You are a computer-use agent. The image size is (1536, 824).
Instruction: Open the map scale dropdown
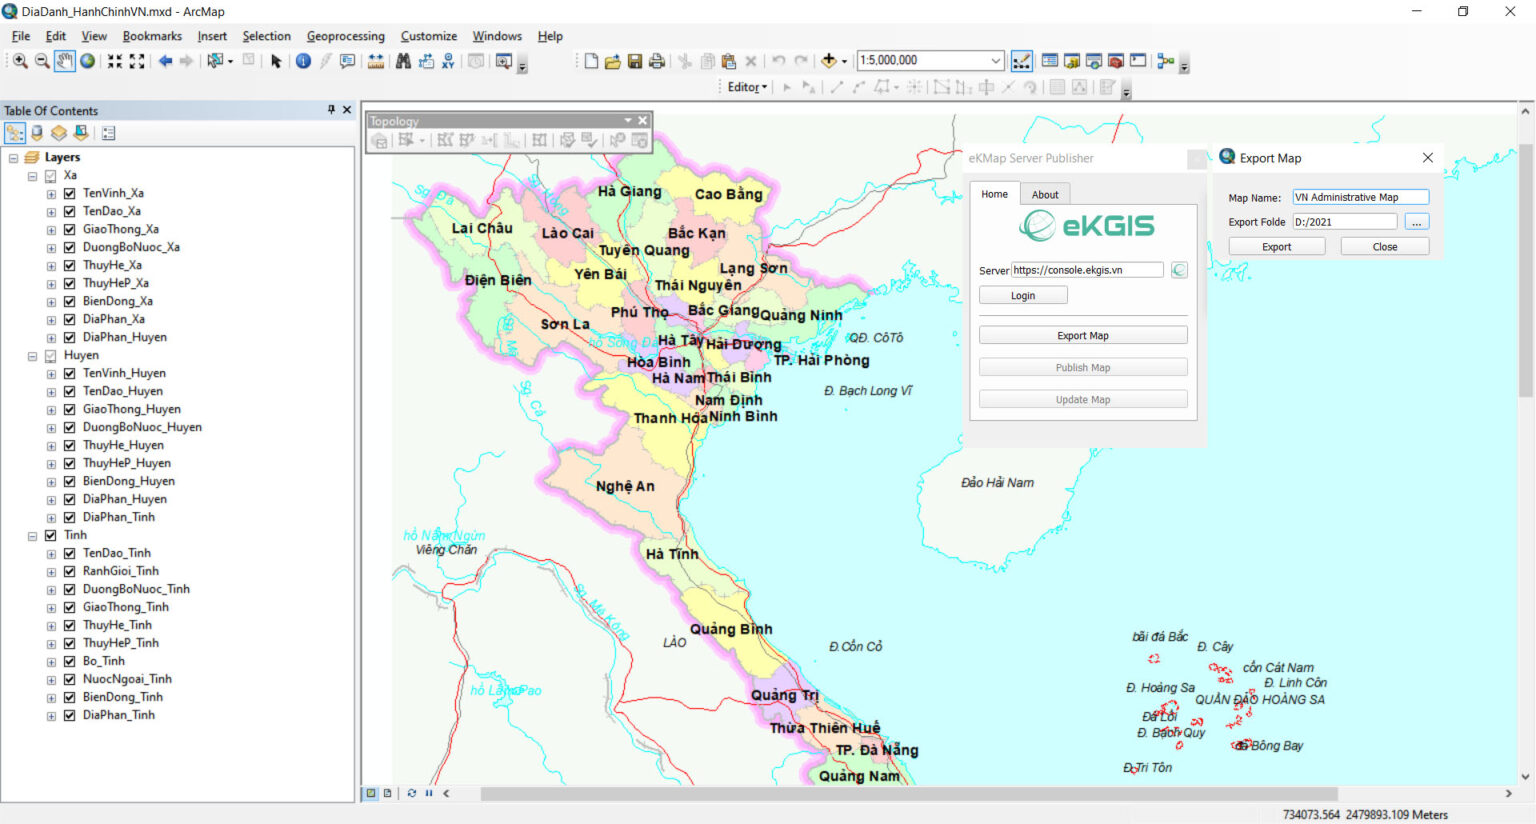(x=994, y=60)
